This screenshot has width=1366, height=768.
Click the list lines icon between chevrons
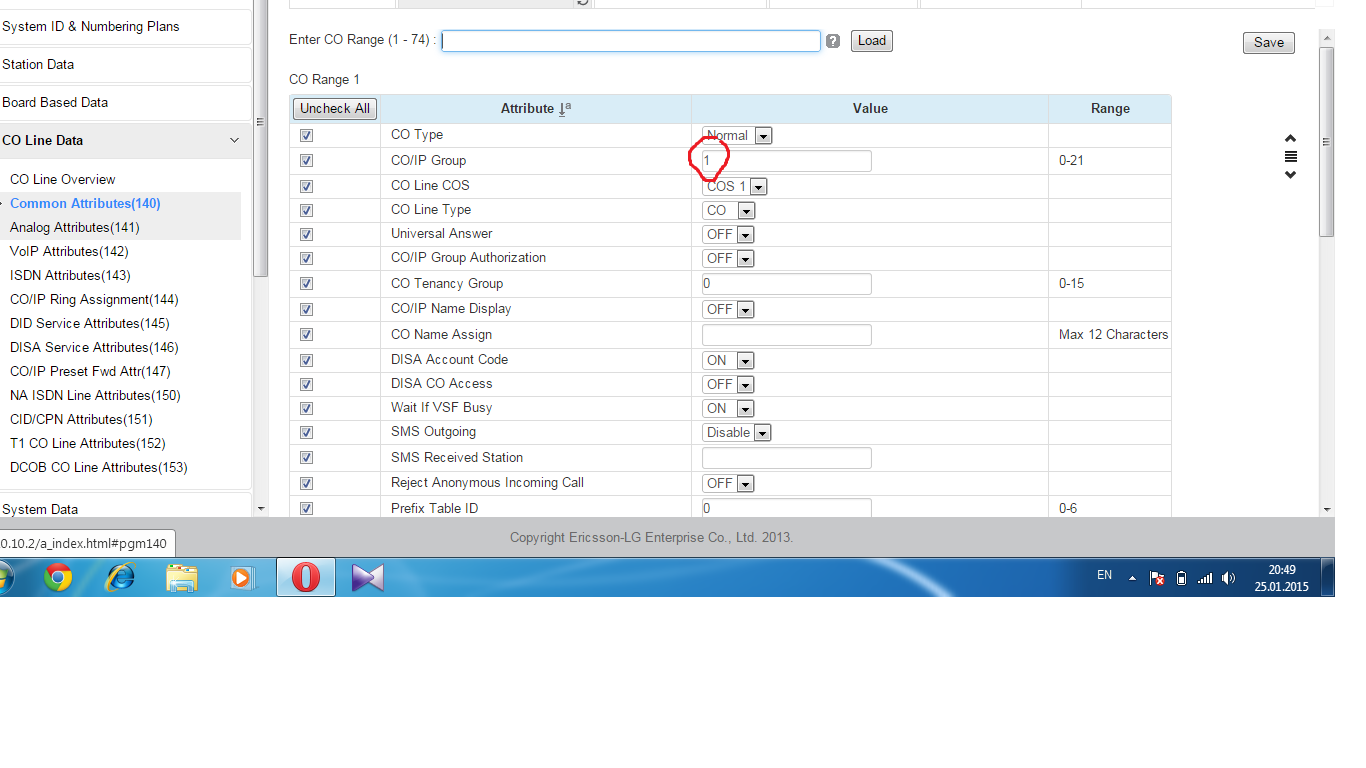1290,157
